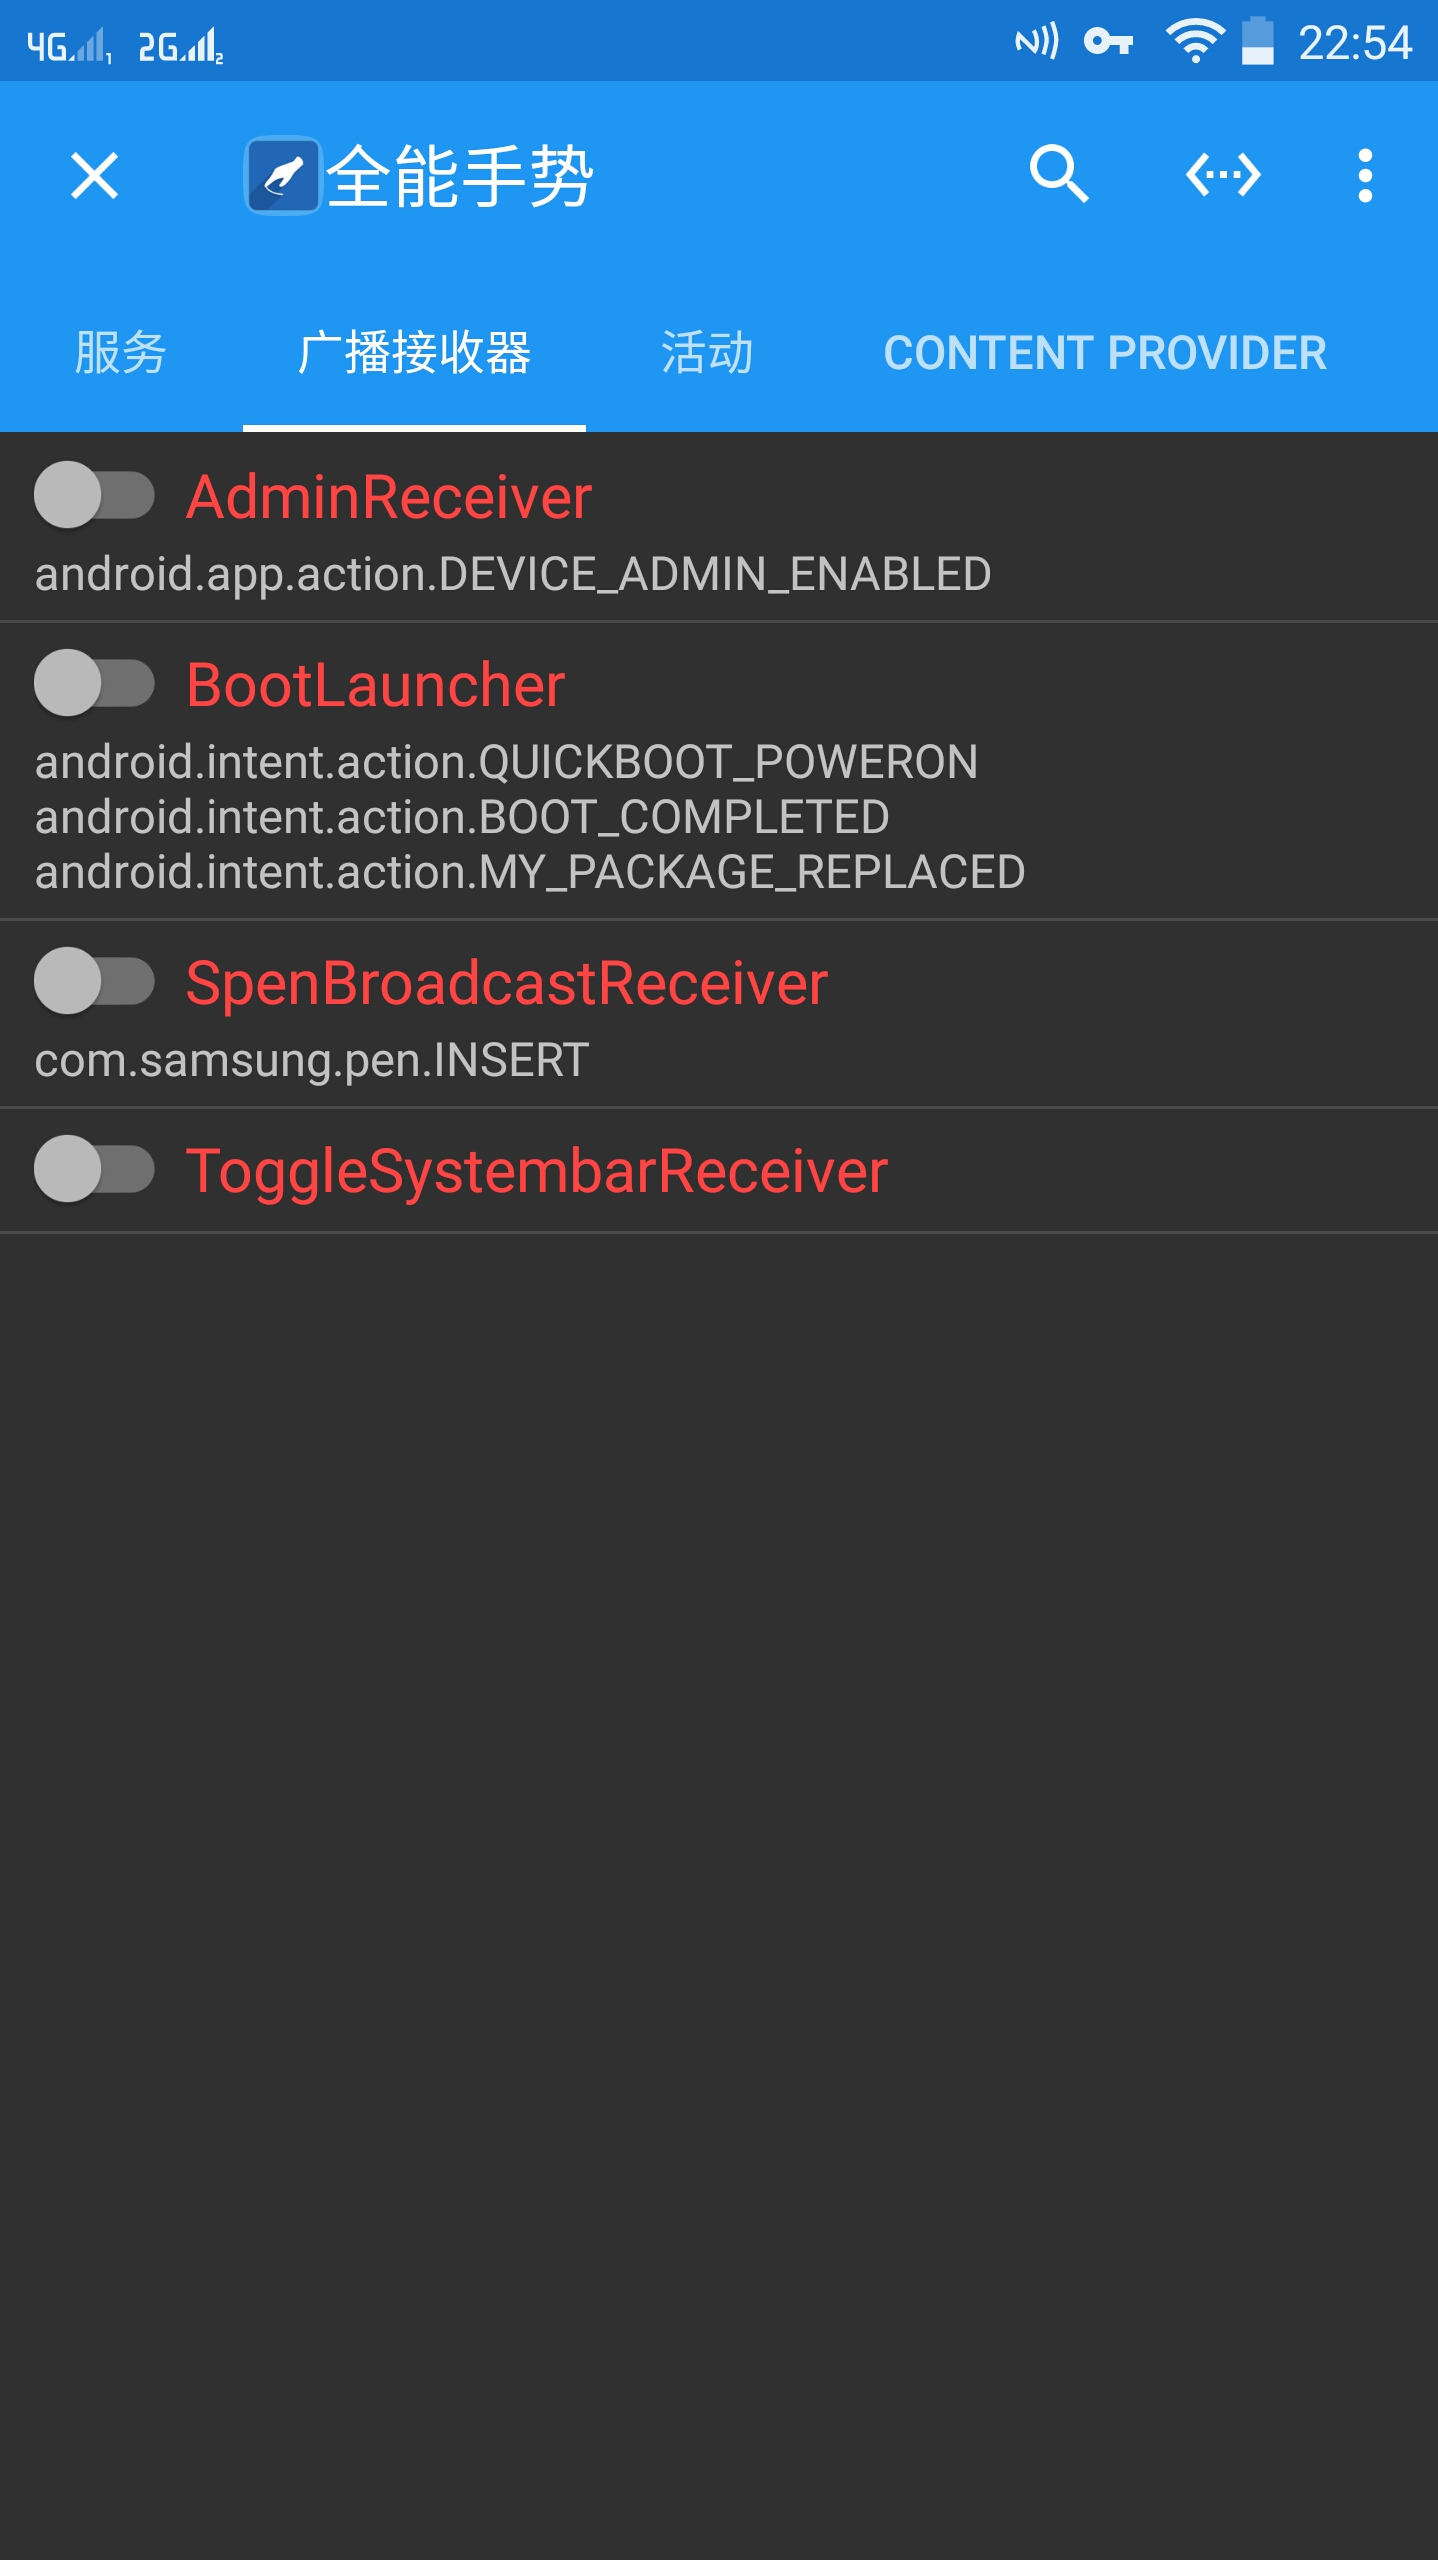This screenshot has height=2560, width=1438.
Task: Tap the battery indicator icon
Action: 1258,42
